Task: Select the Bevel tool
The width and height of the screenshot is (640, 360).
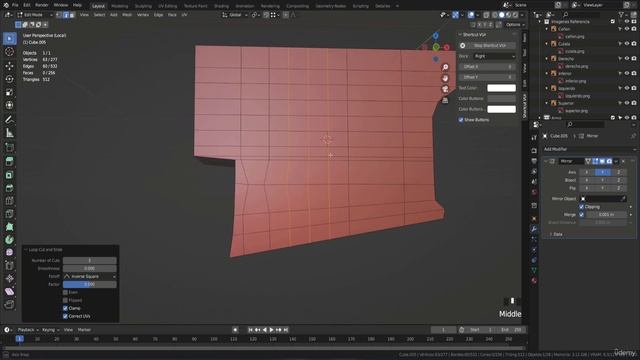Action: click(x=9, y=188)
